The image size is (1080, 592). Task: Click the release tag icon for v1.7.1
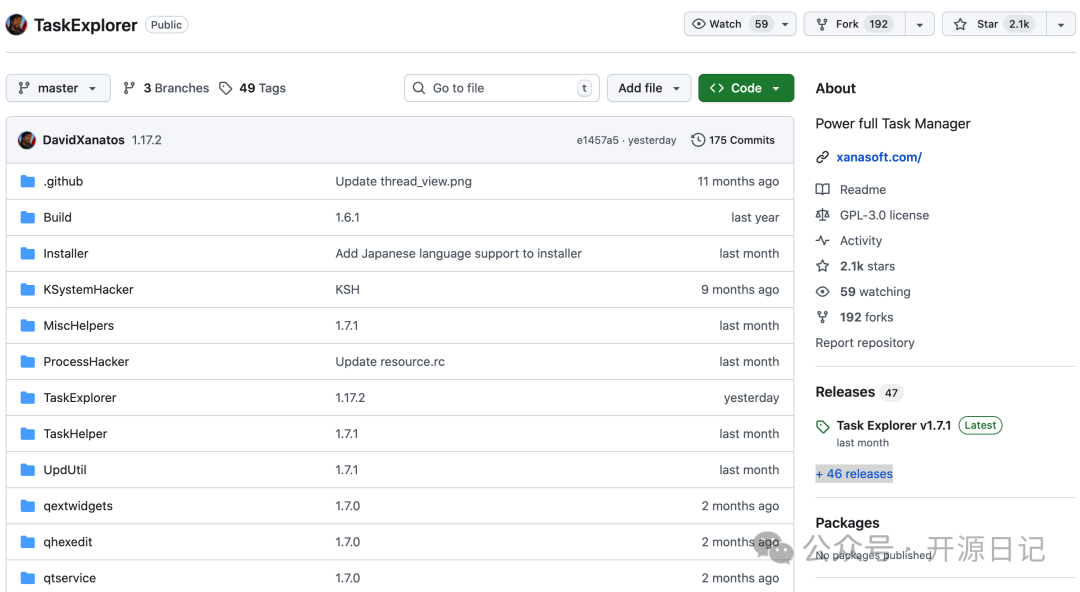point(822,425)
